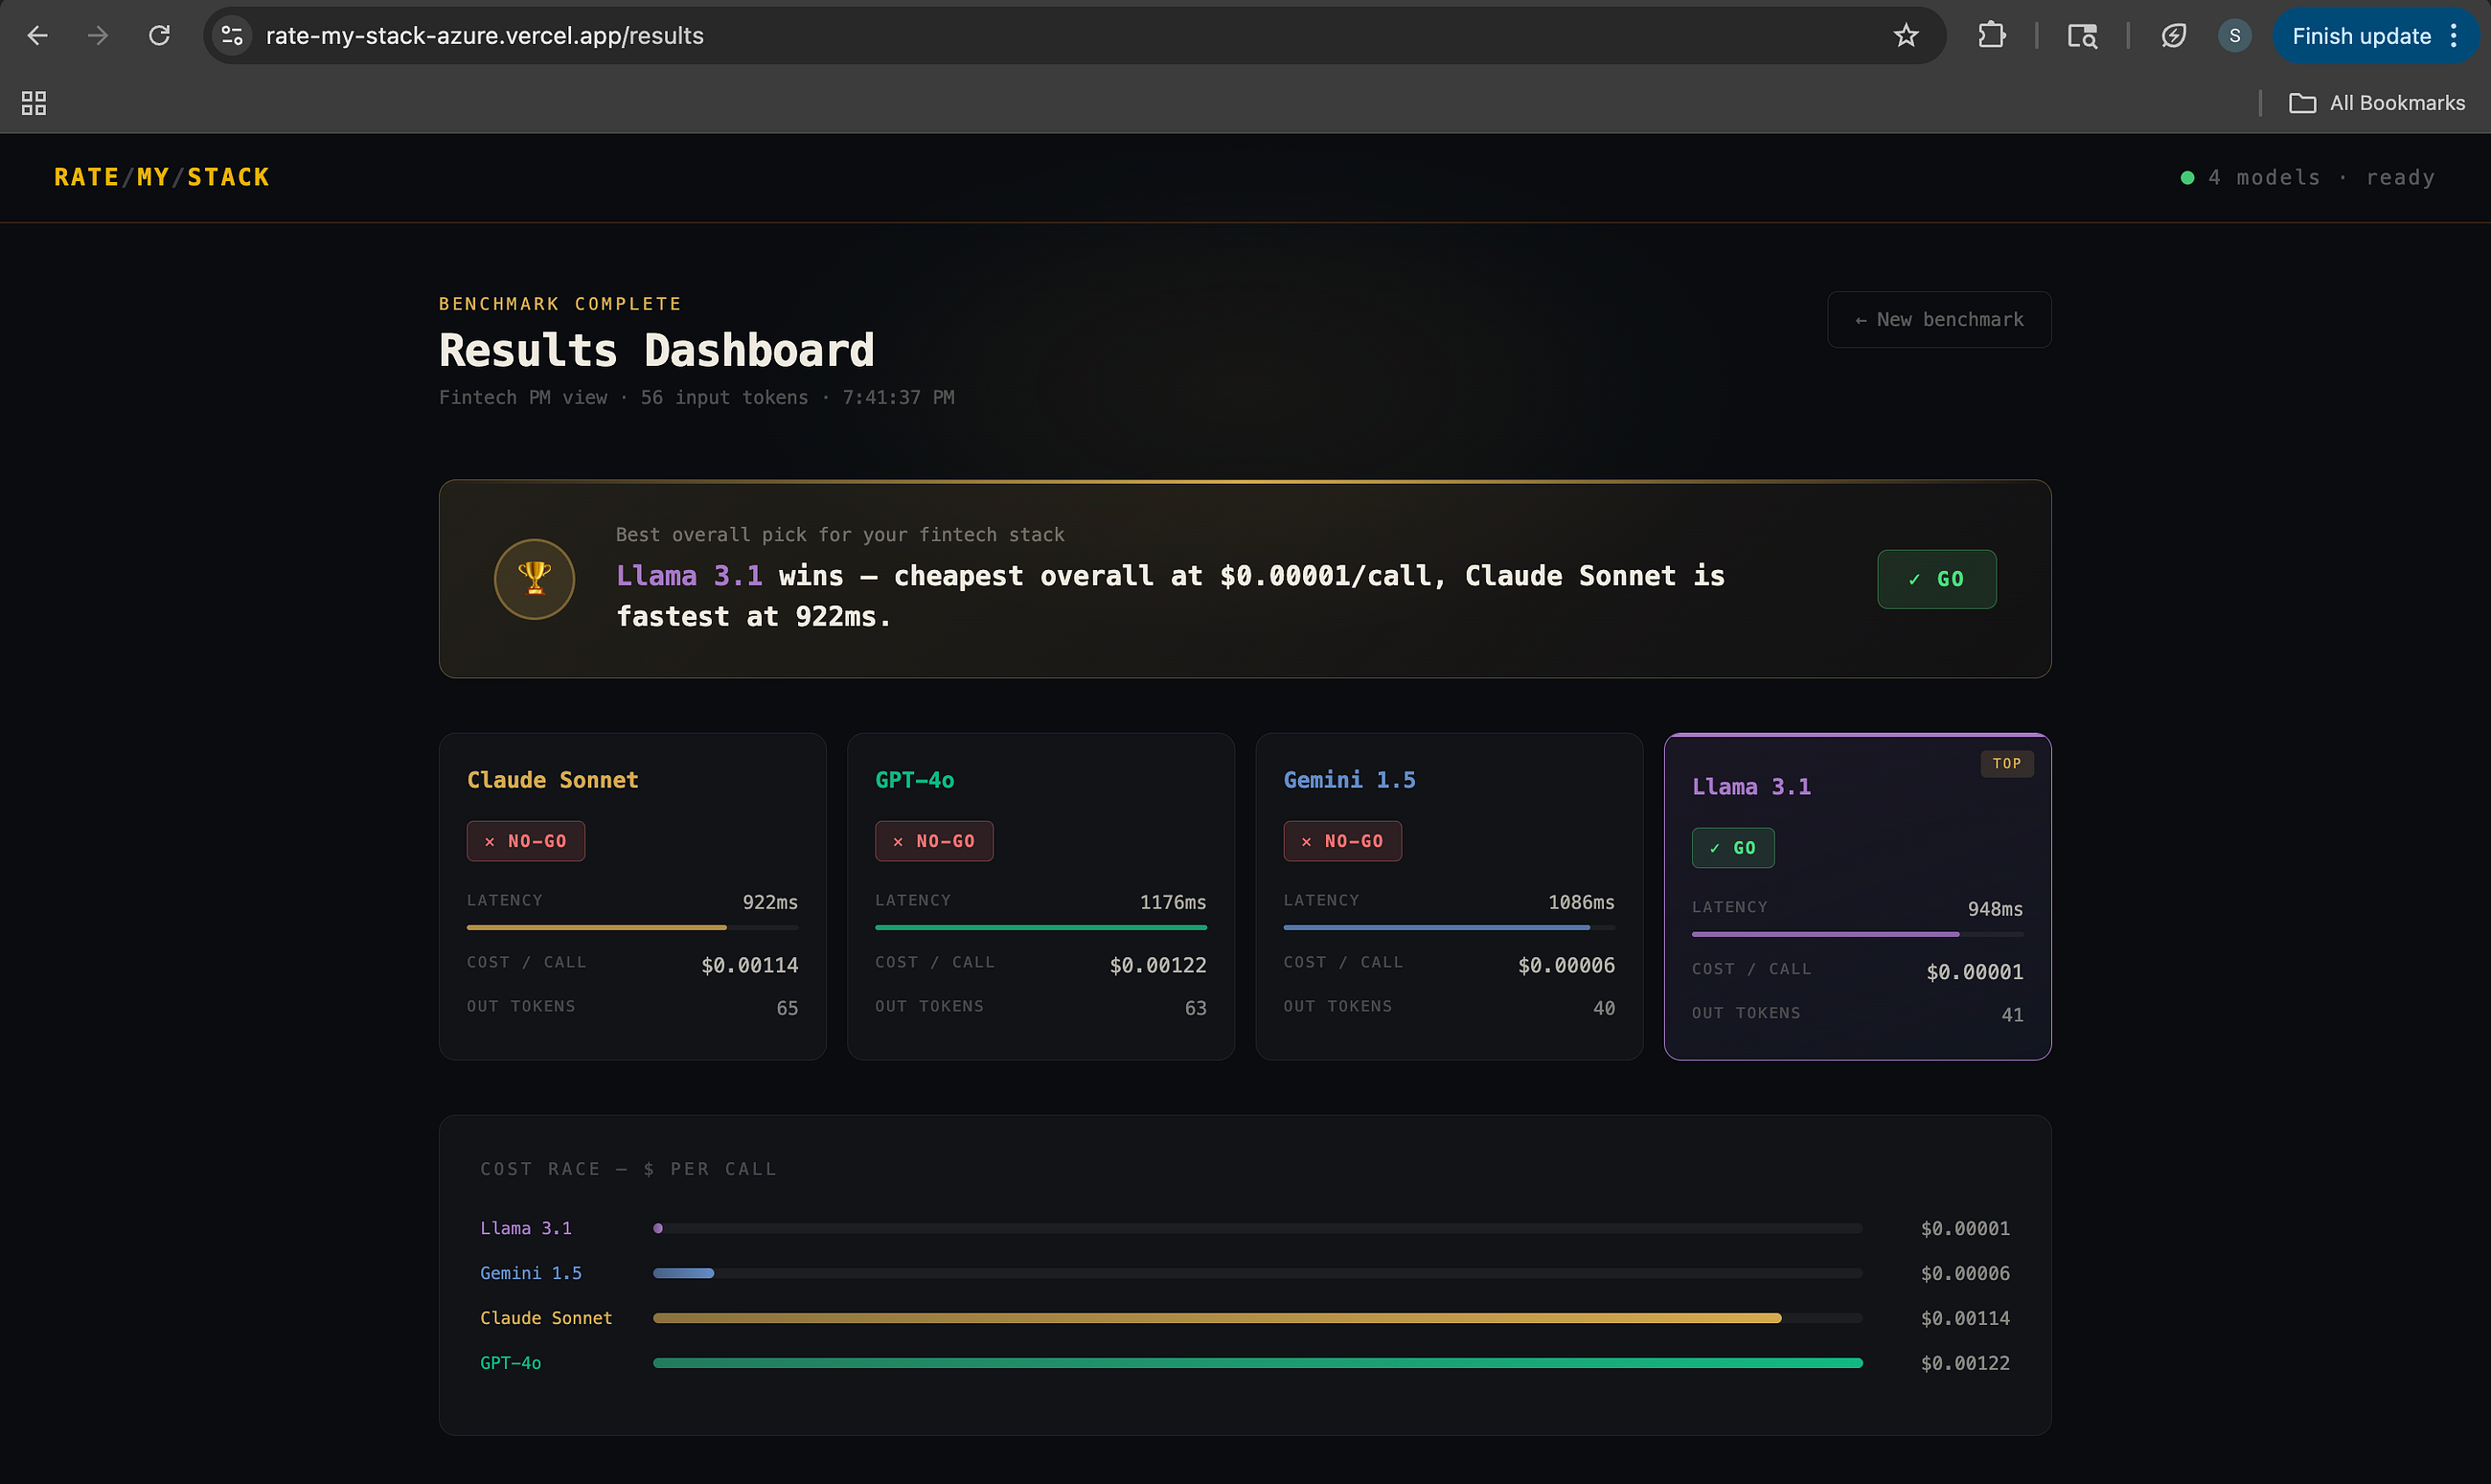Open the profile avatar labeled S
Screen dimensions: 2491x1484
coord(2234,36)
